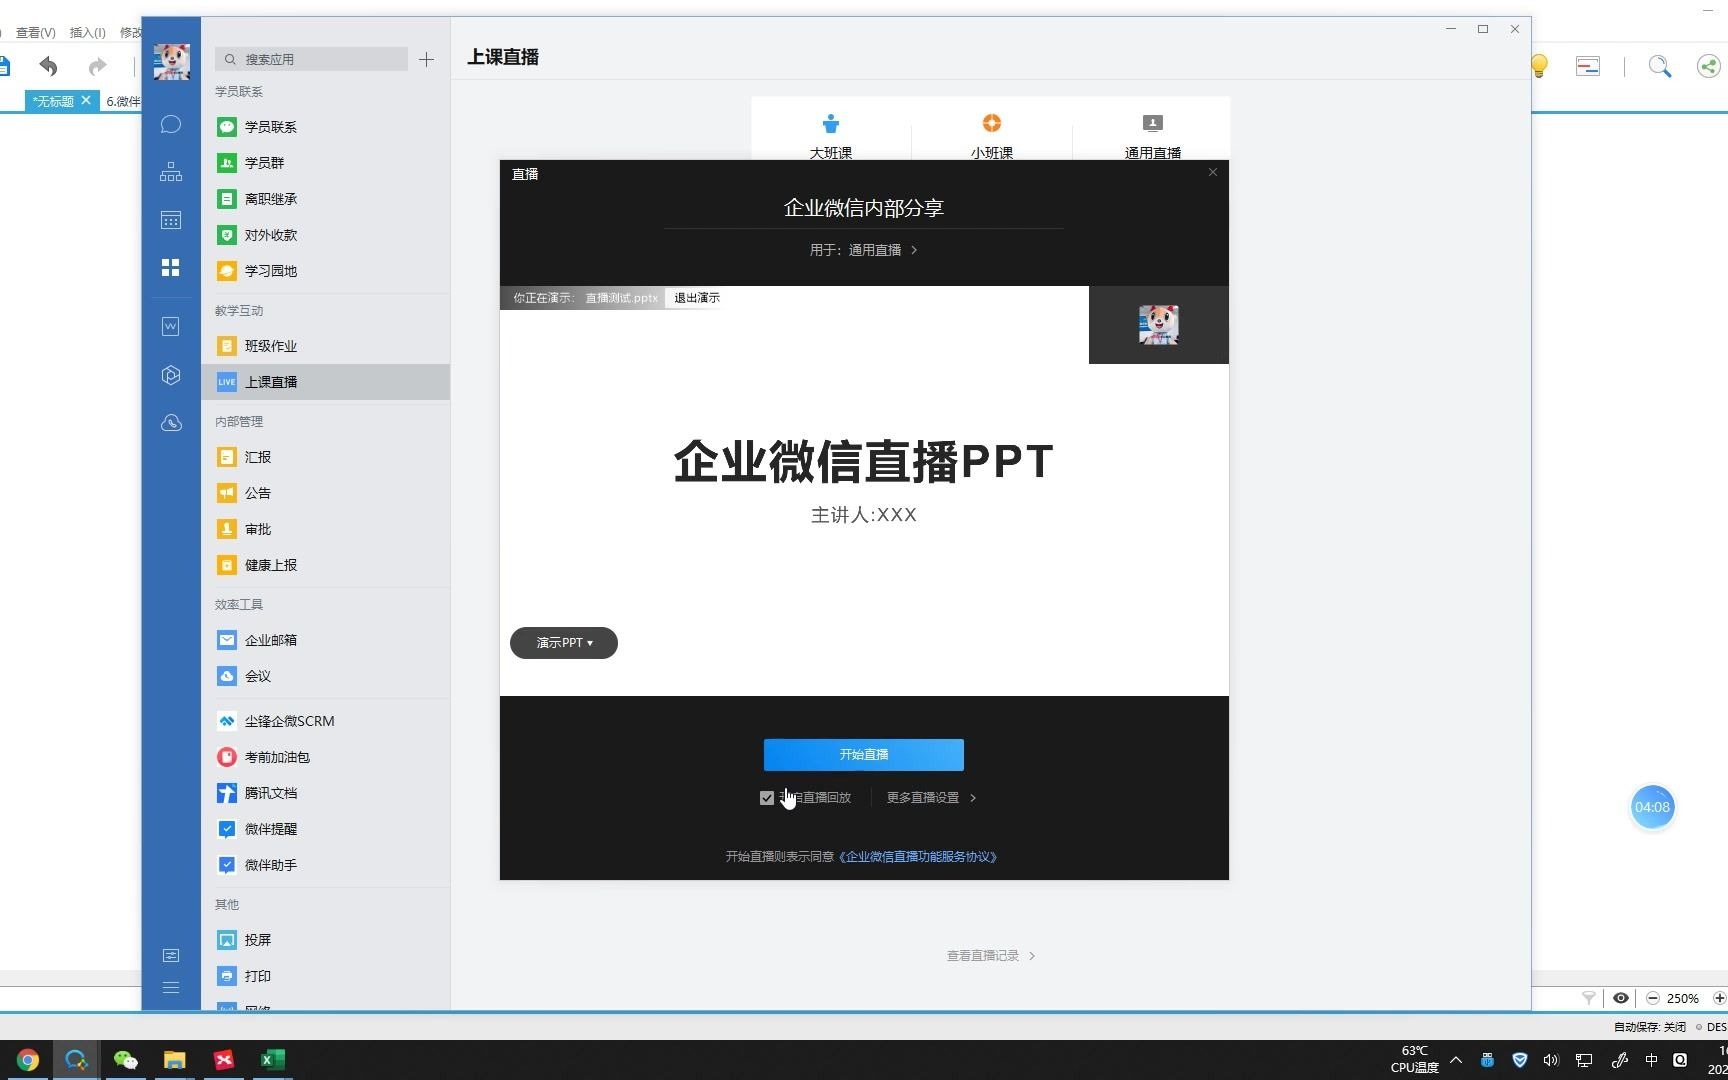Open 对外收款 app

tap(325, 235)
